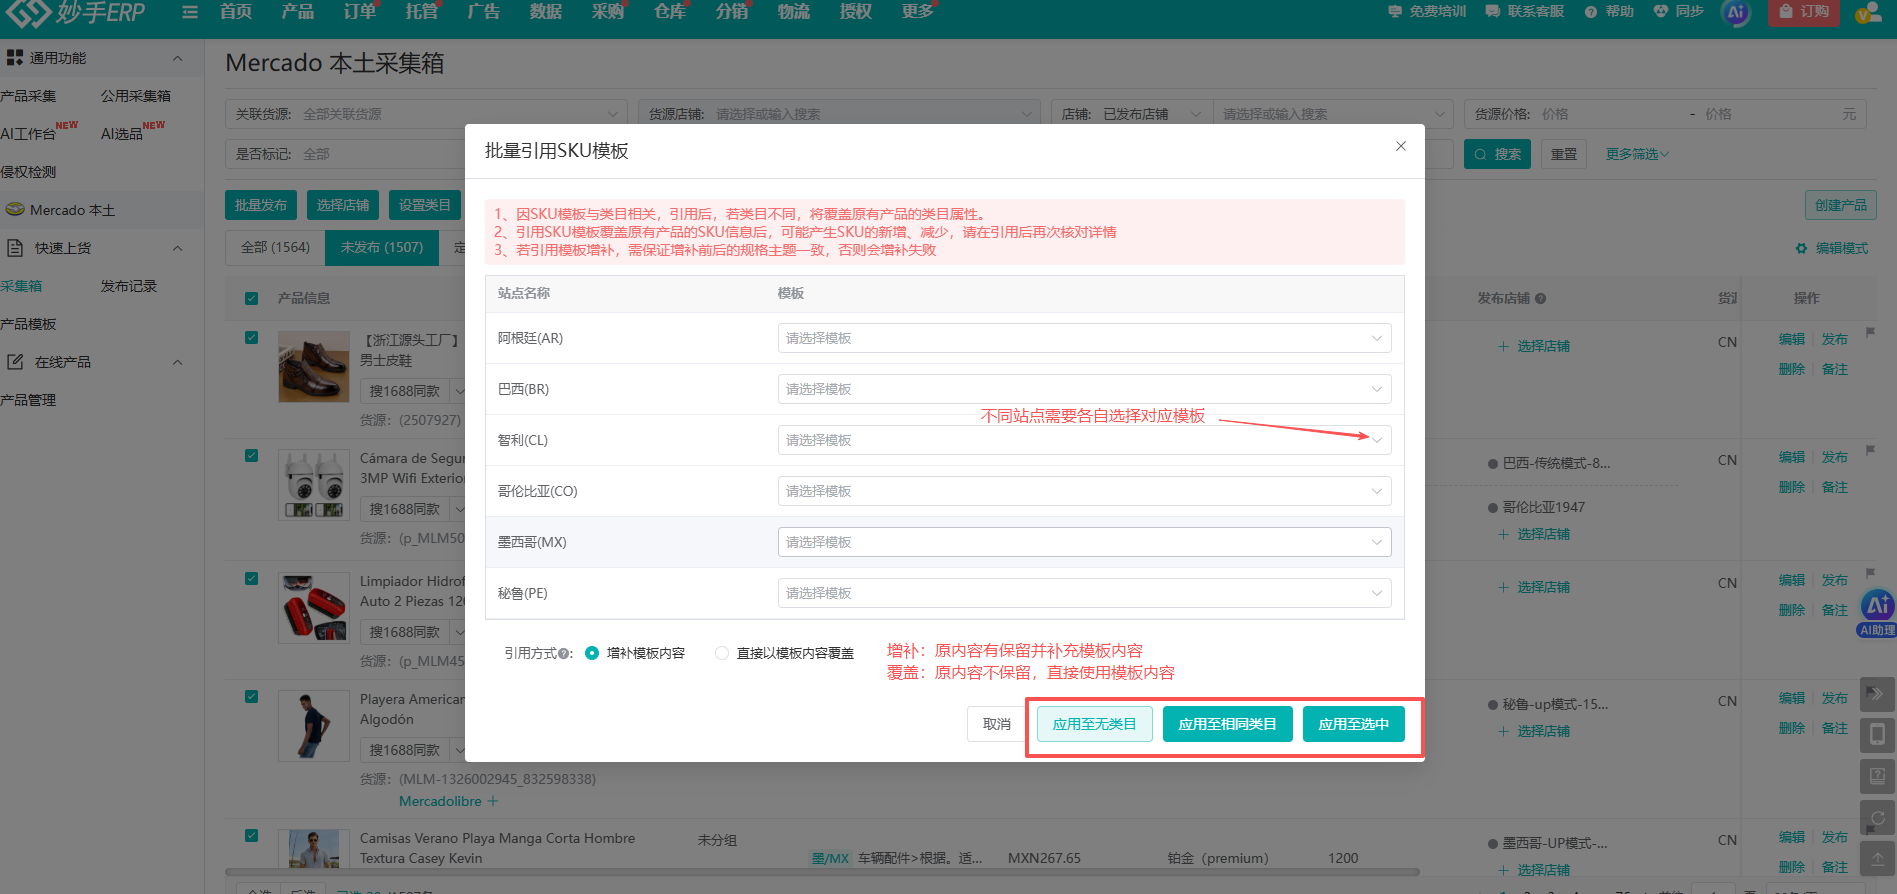
Task: Click the 帮助 question mark icon
Action: click(x=1590, y=12)
